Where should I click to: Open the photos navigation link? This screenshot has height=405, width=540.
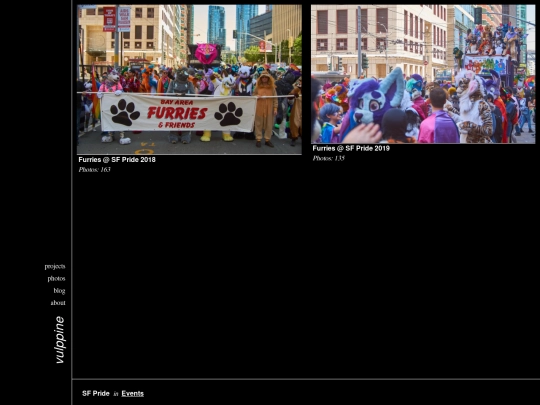[x=56, y=279]
